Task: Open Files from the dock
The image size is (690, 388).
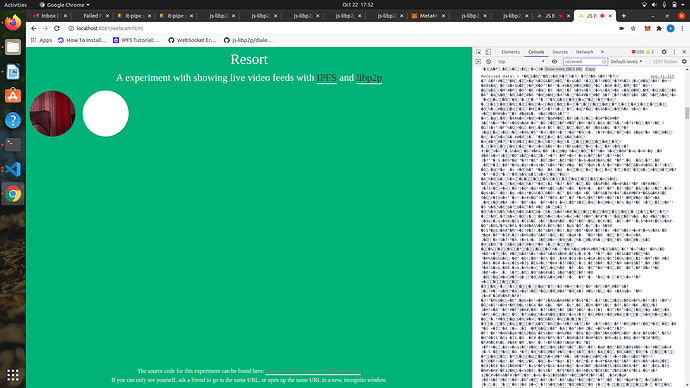Action: tap(13, 47)
